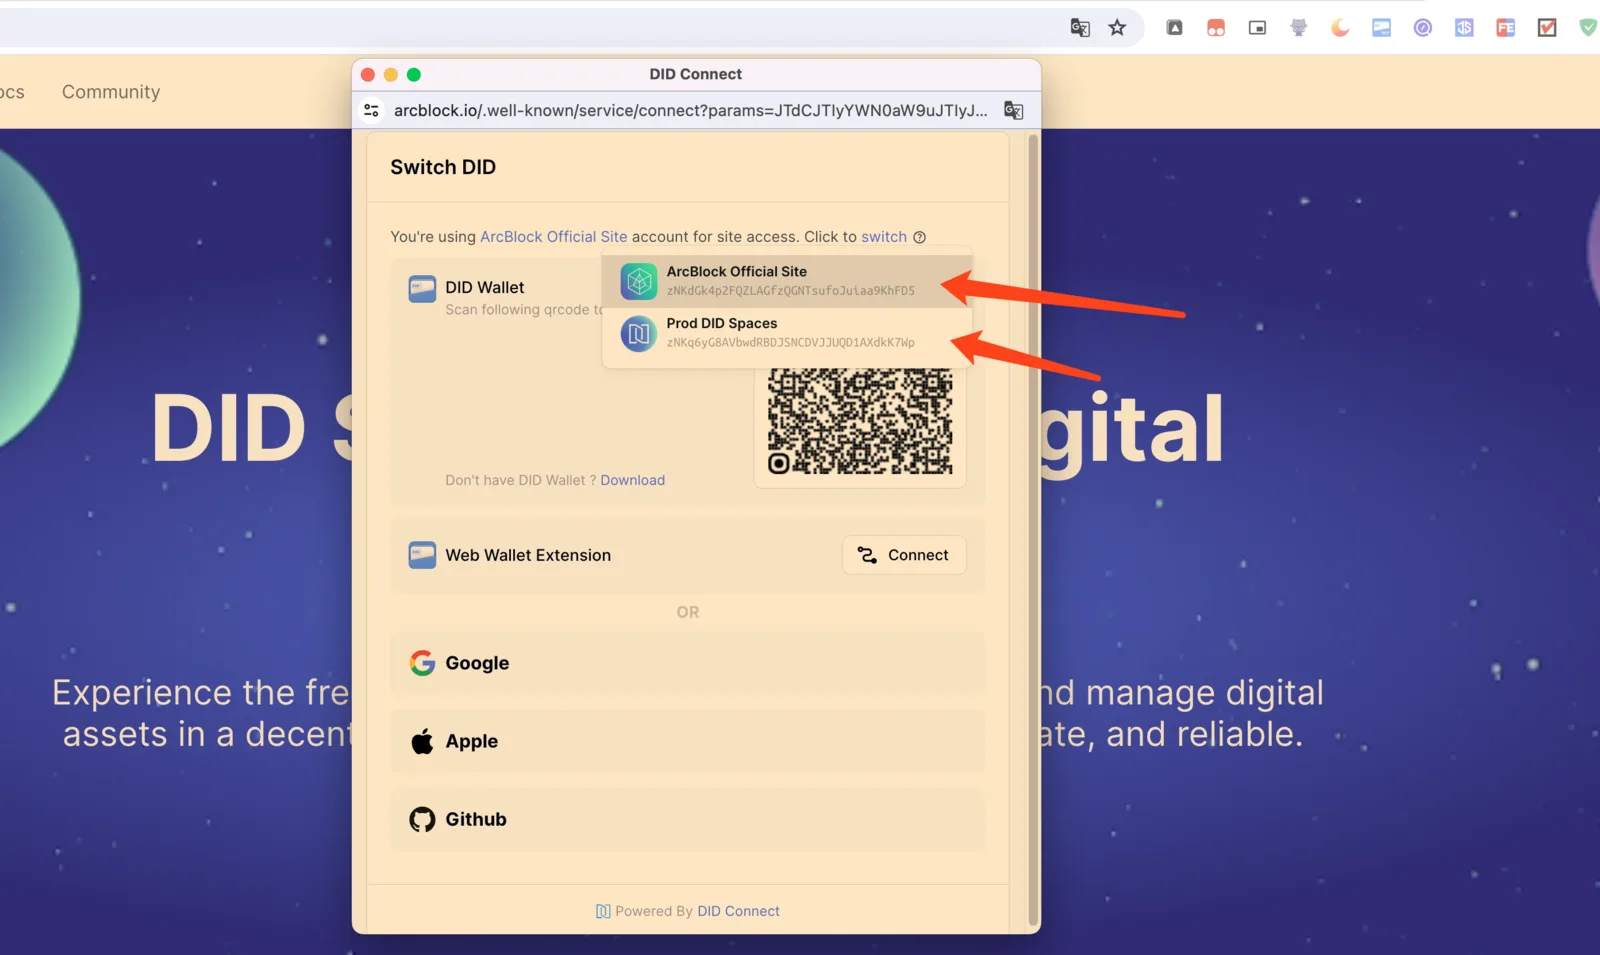Connect using Web Wallet Extension button
This screenshot has width=1600, height=955.
tap(904, 555)
